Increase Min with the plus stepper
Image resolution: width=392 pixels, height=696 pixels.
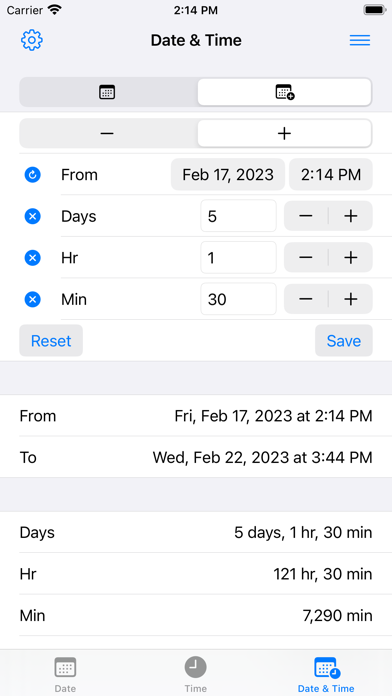(x=351, y=299)
